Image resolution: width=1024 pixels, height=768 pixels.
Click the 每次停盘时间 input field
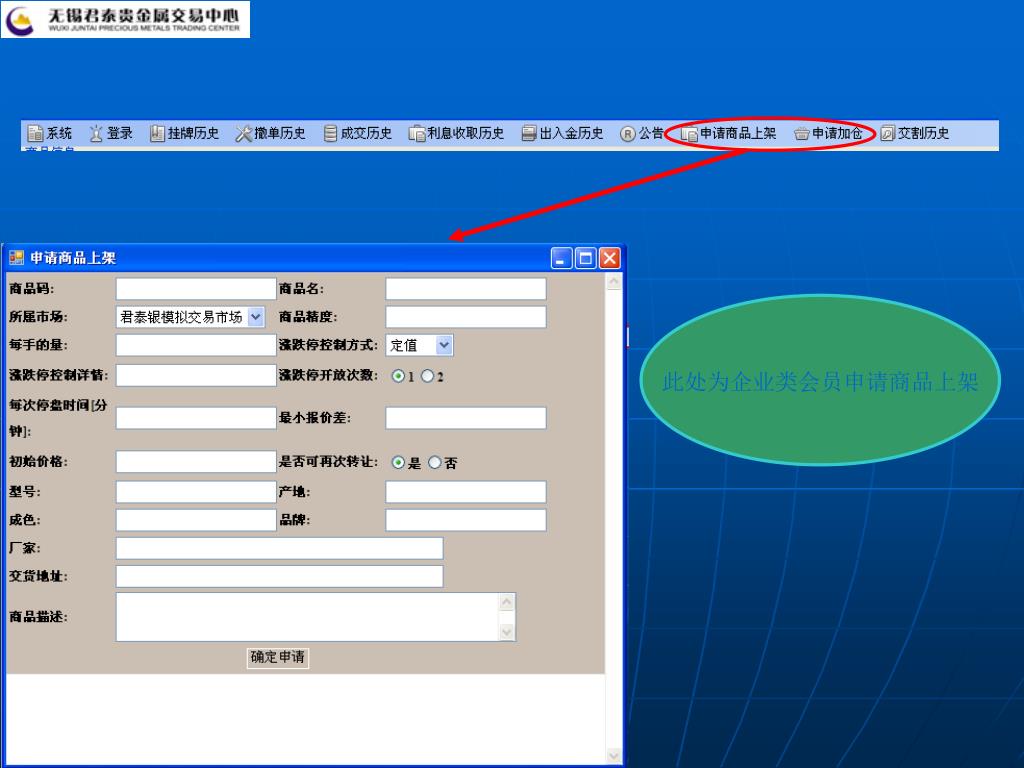196,418
